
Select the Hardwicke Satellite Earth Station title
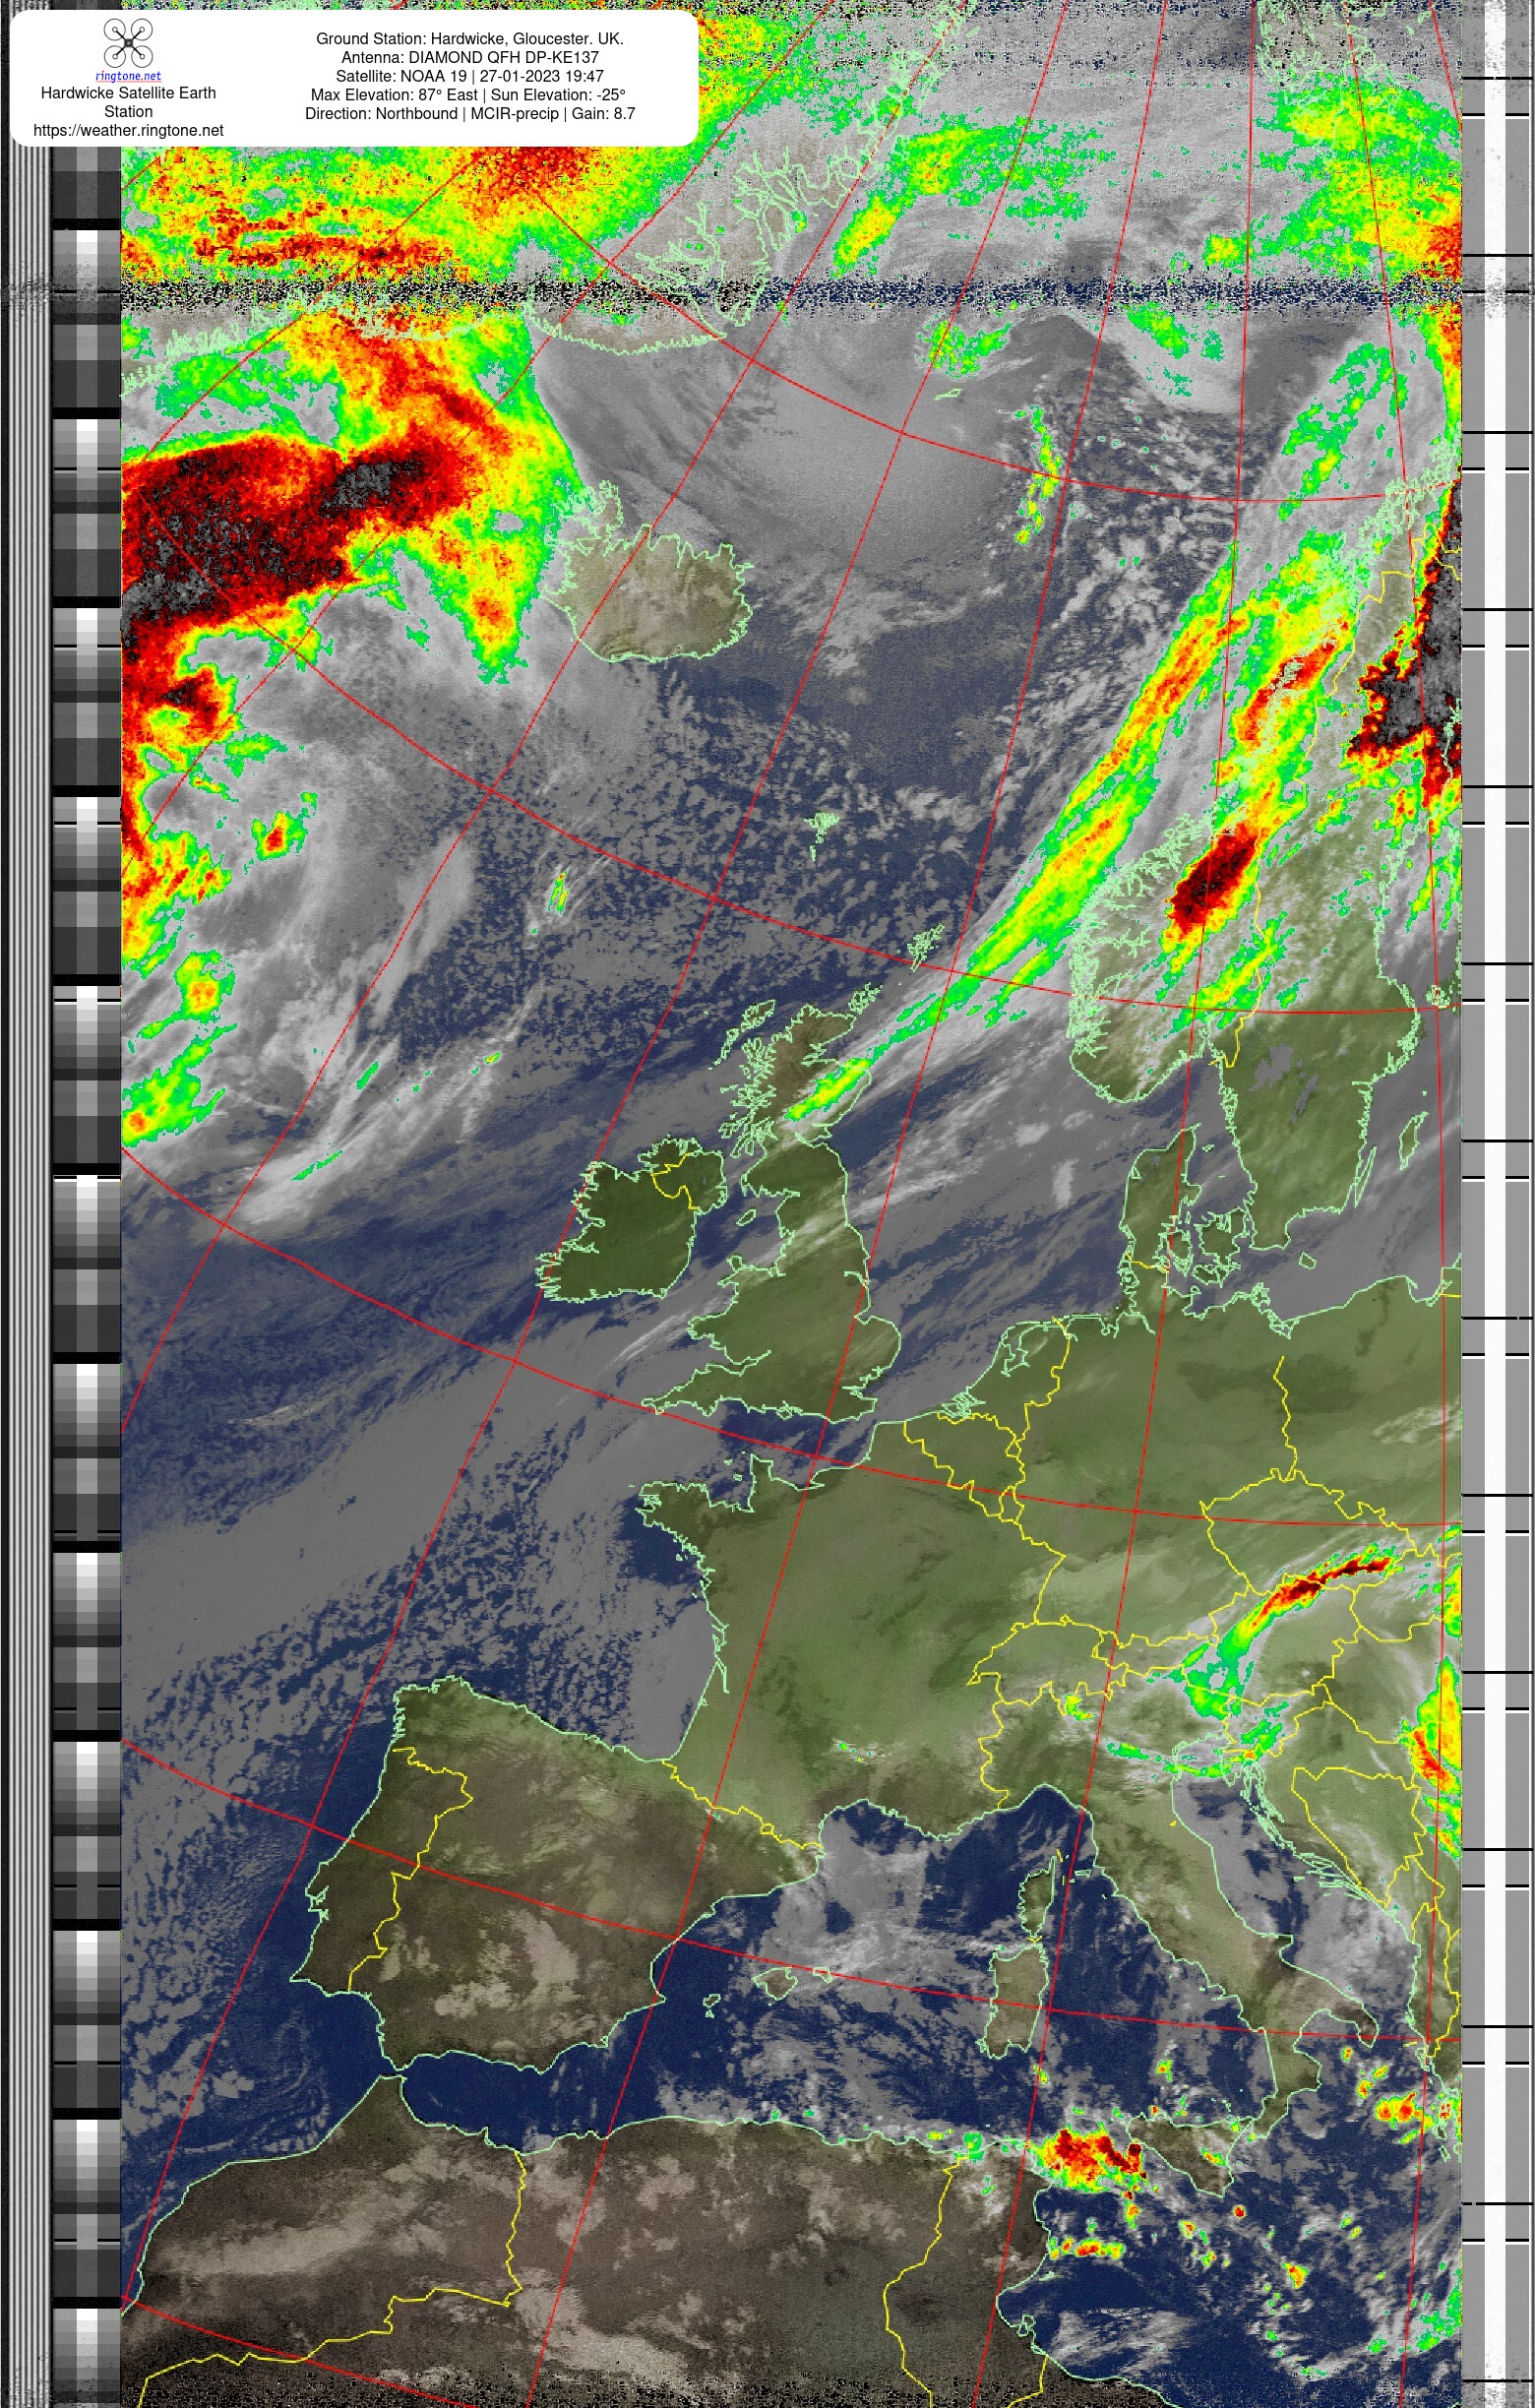[x=128, y=102]
